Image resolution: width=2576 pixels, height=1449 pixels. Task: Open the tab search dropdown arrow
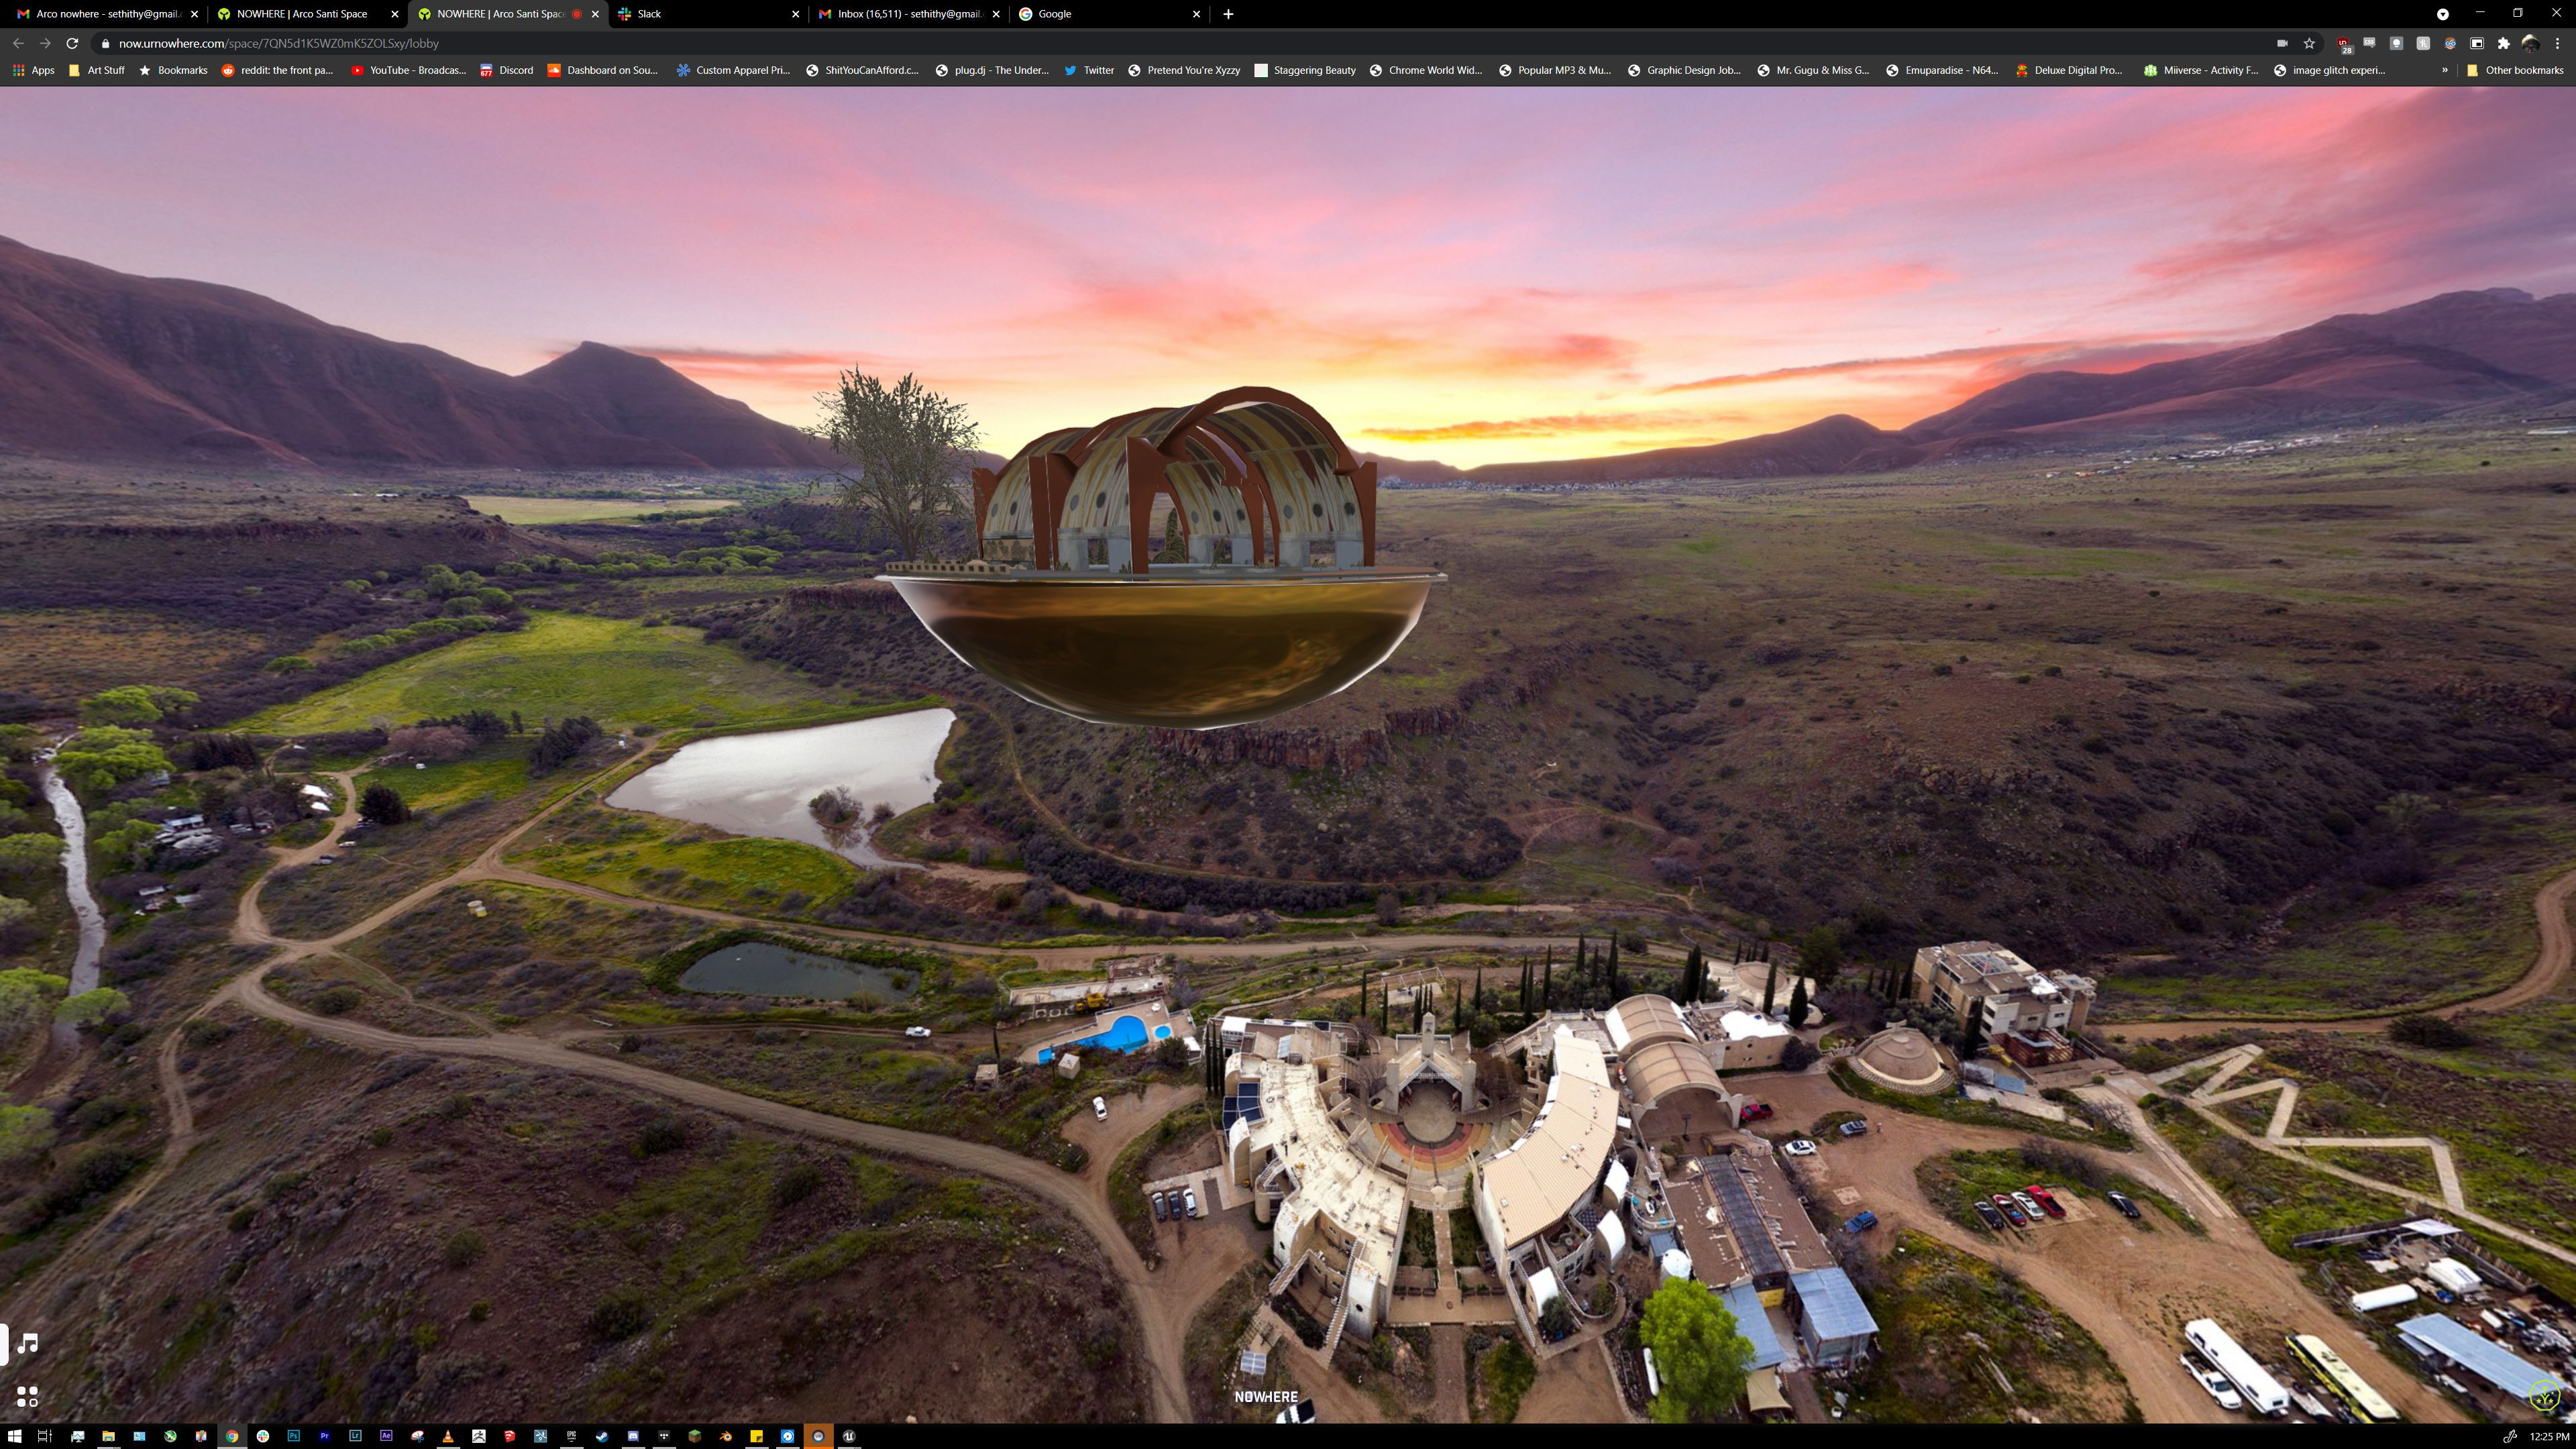click(x=2442, y=14)
